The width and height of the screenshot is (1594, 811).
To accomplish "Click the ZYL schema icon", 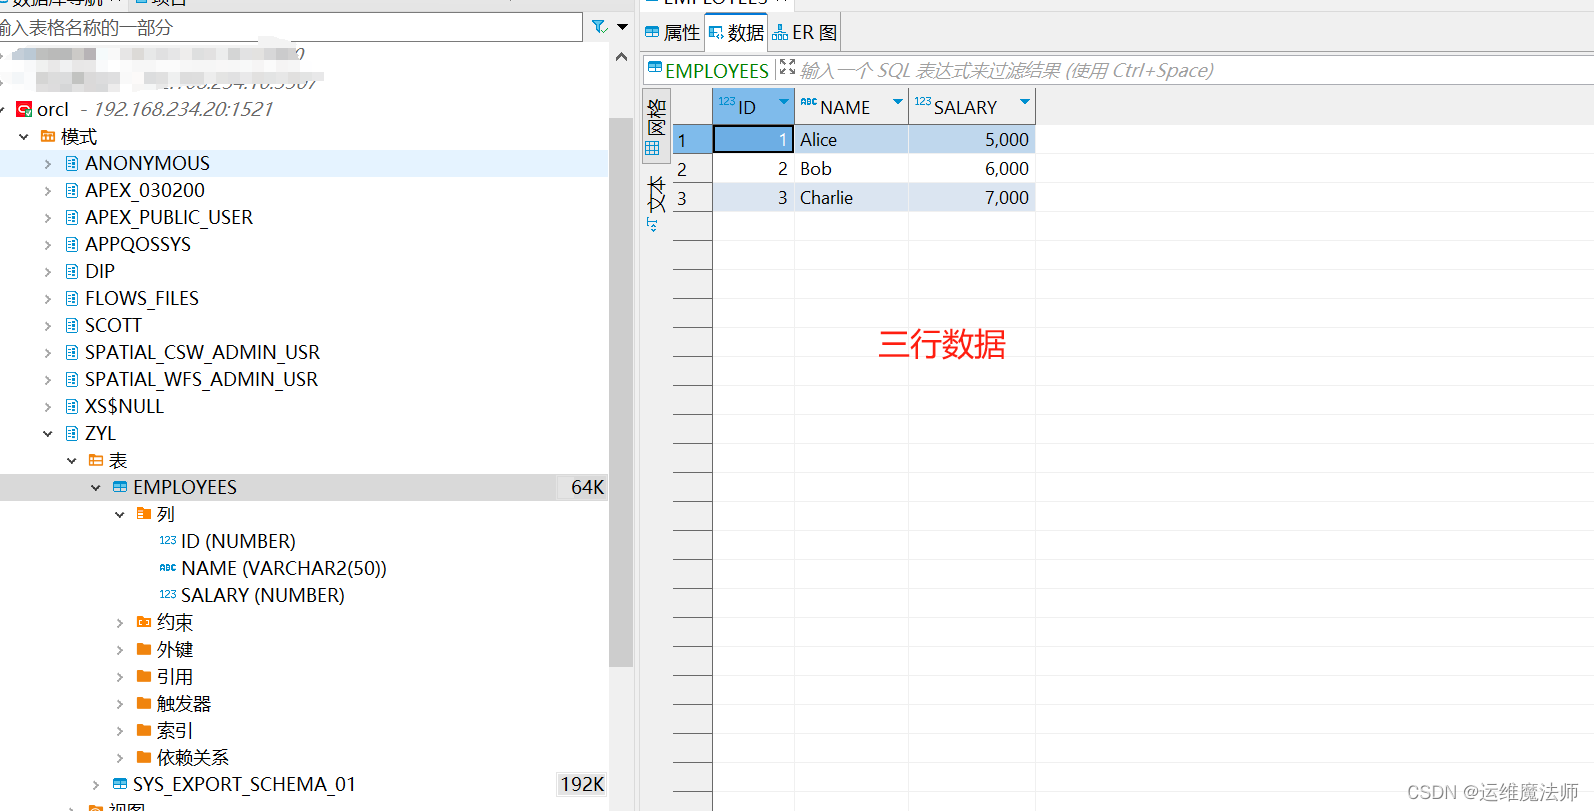I will [x=72, y=433].
